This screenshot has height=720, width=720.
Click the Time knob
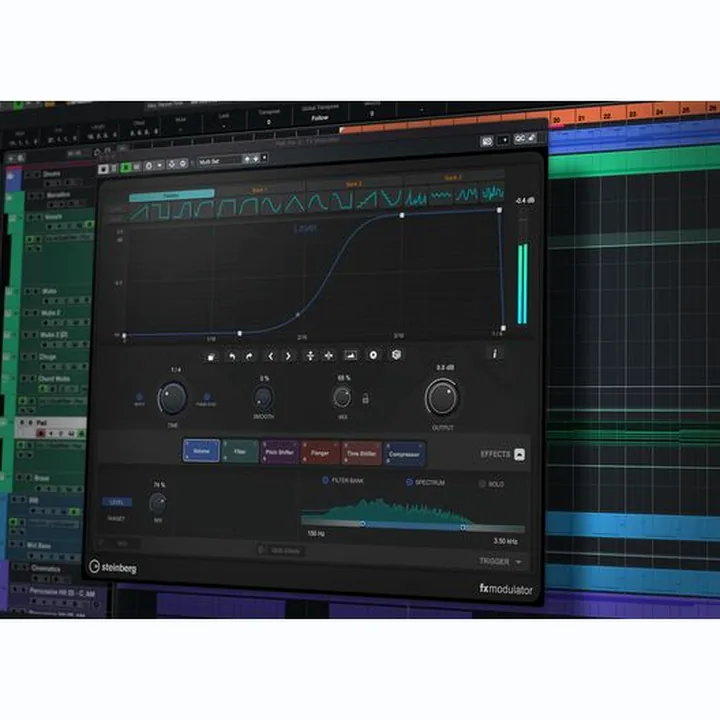172,398
